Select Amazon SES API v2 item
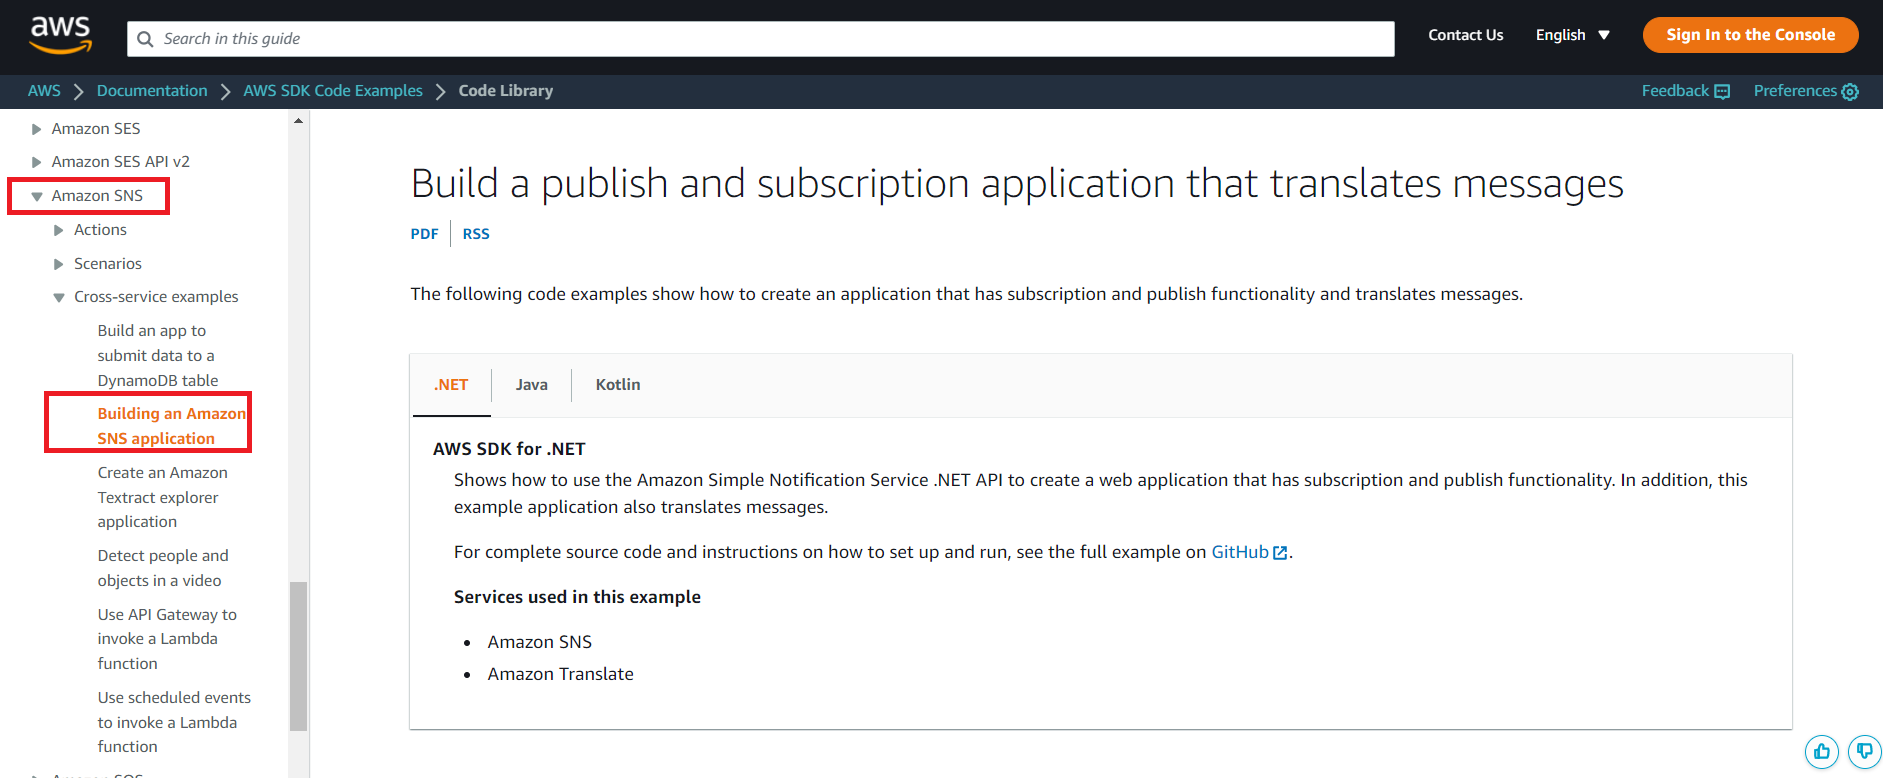 (120, 162)
